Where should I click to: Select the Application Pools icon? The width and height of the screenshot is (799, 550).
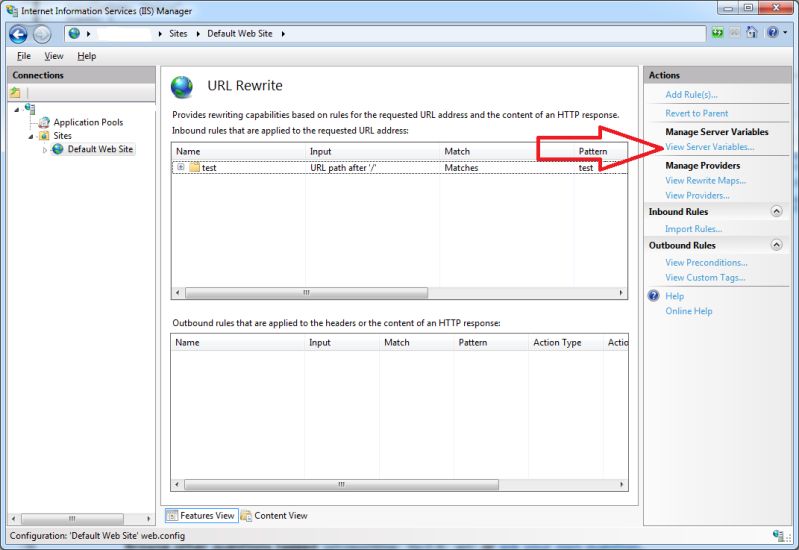point(44,122)
